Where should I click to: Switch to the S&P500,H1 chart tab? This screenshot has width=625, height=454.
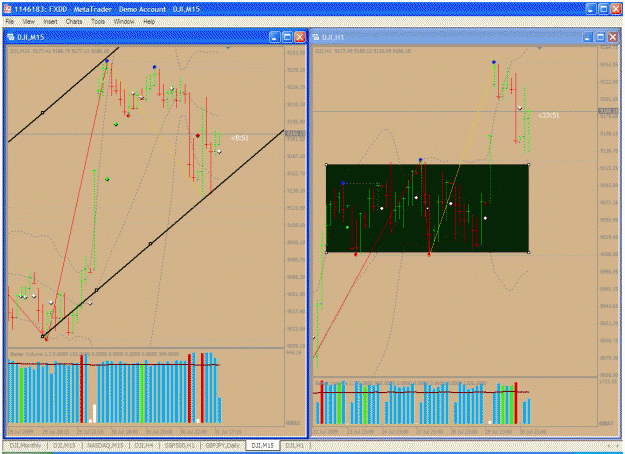(x=180, y=445)
